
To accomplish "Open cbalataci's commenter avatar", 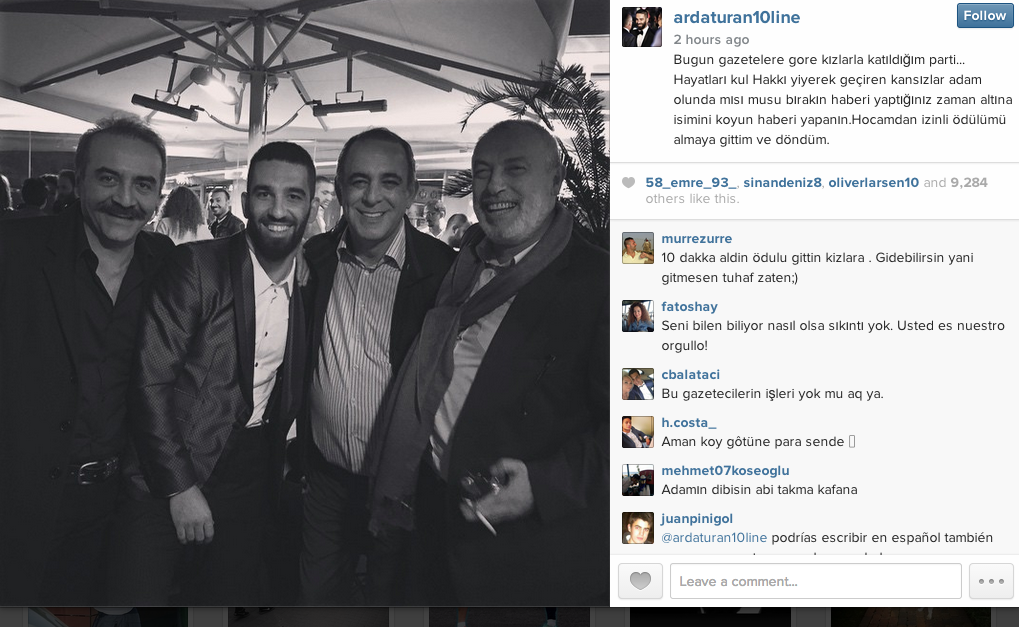I will [638, 383].
